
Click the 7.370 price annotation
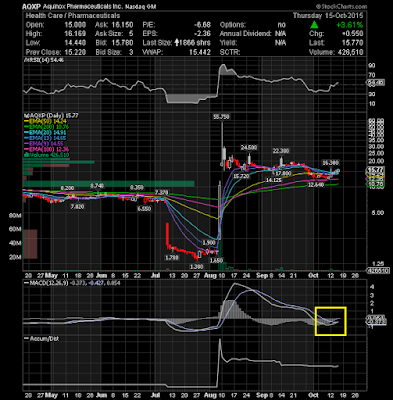[161, 192]
